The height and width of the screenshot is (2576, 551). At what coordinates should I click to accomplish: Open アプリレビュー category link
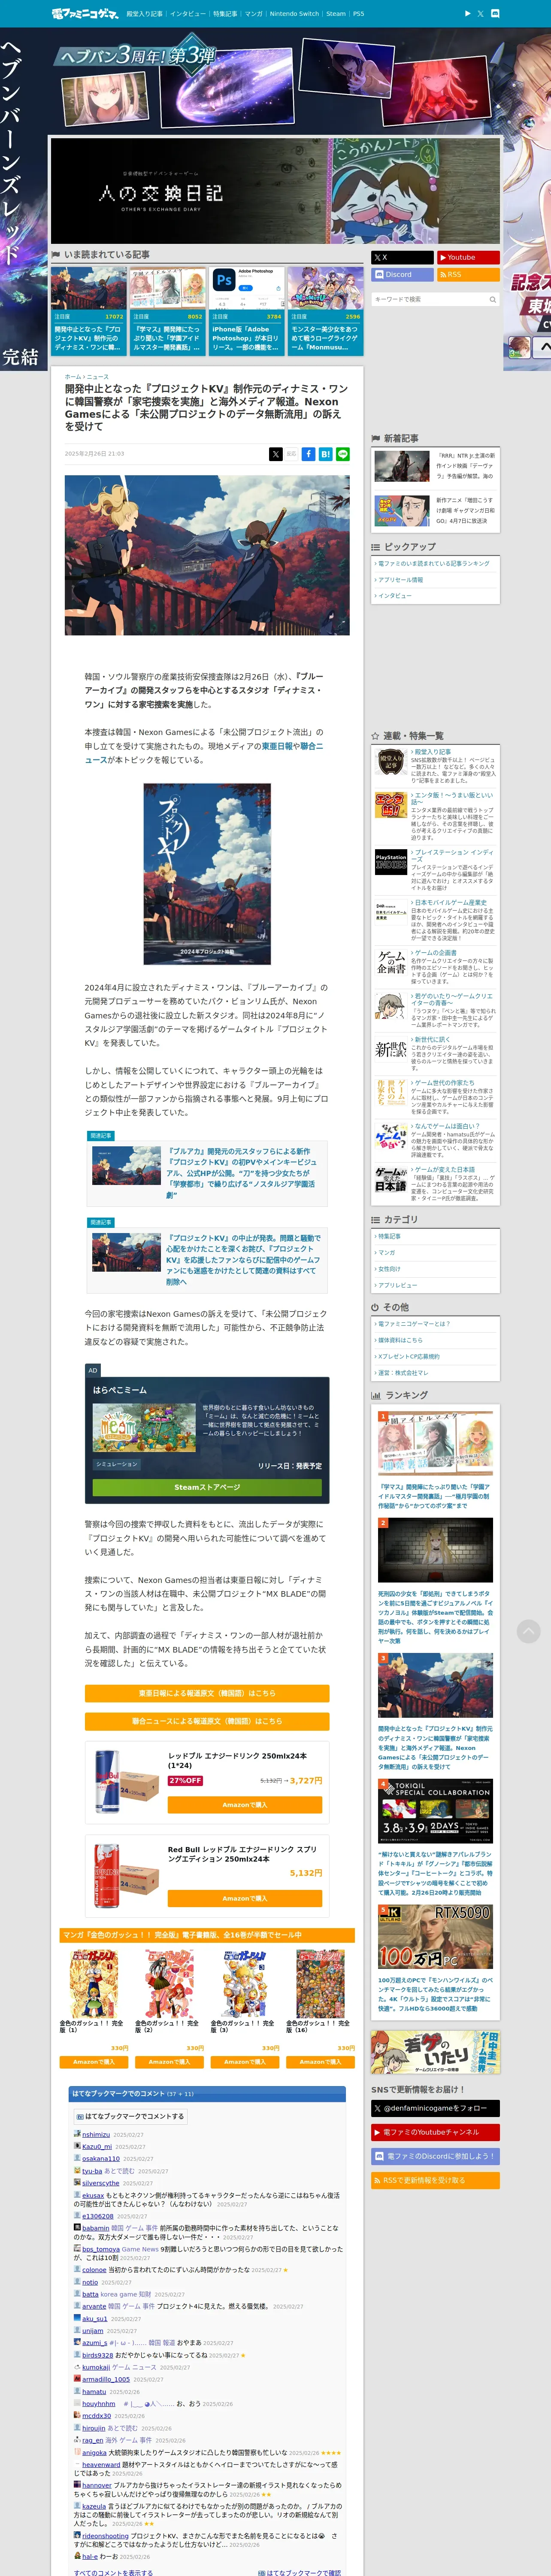point(397,1285)
